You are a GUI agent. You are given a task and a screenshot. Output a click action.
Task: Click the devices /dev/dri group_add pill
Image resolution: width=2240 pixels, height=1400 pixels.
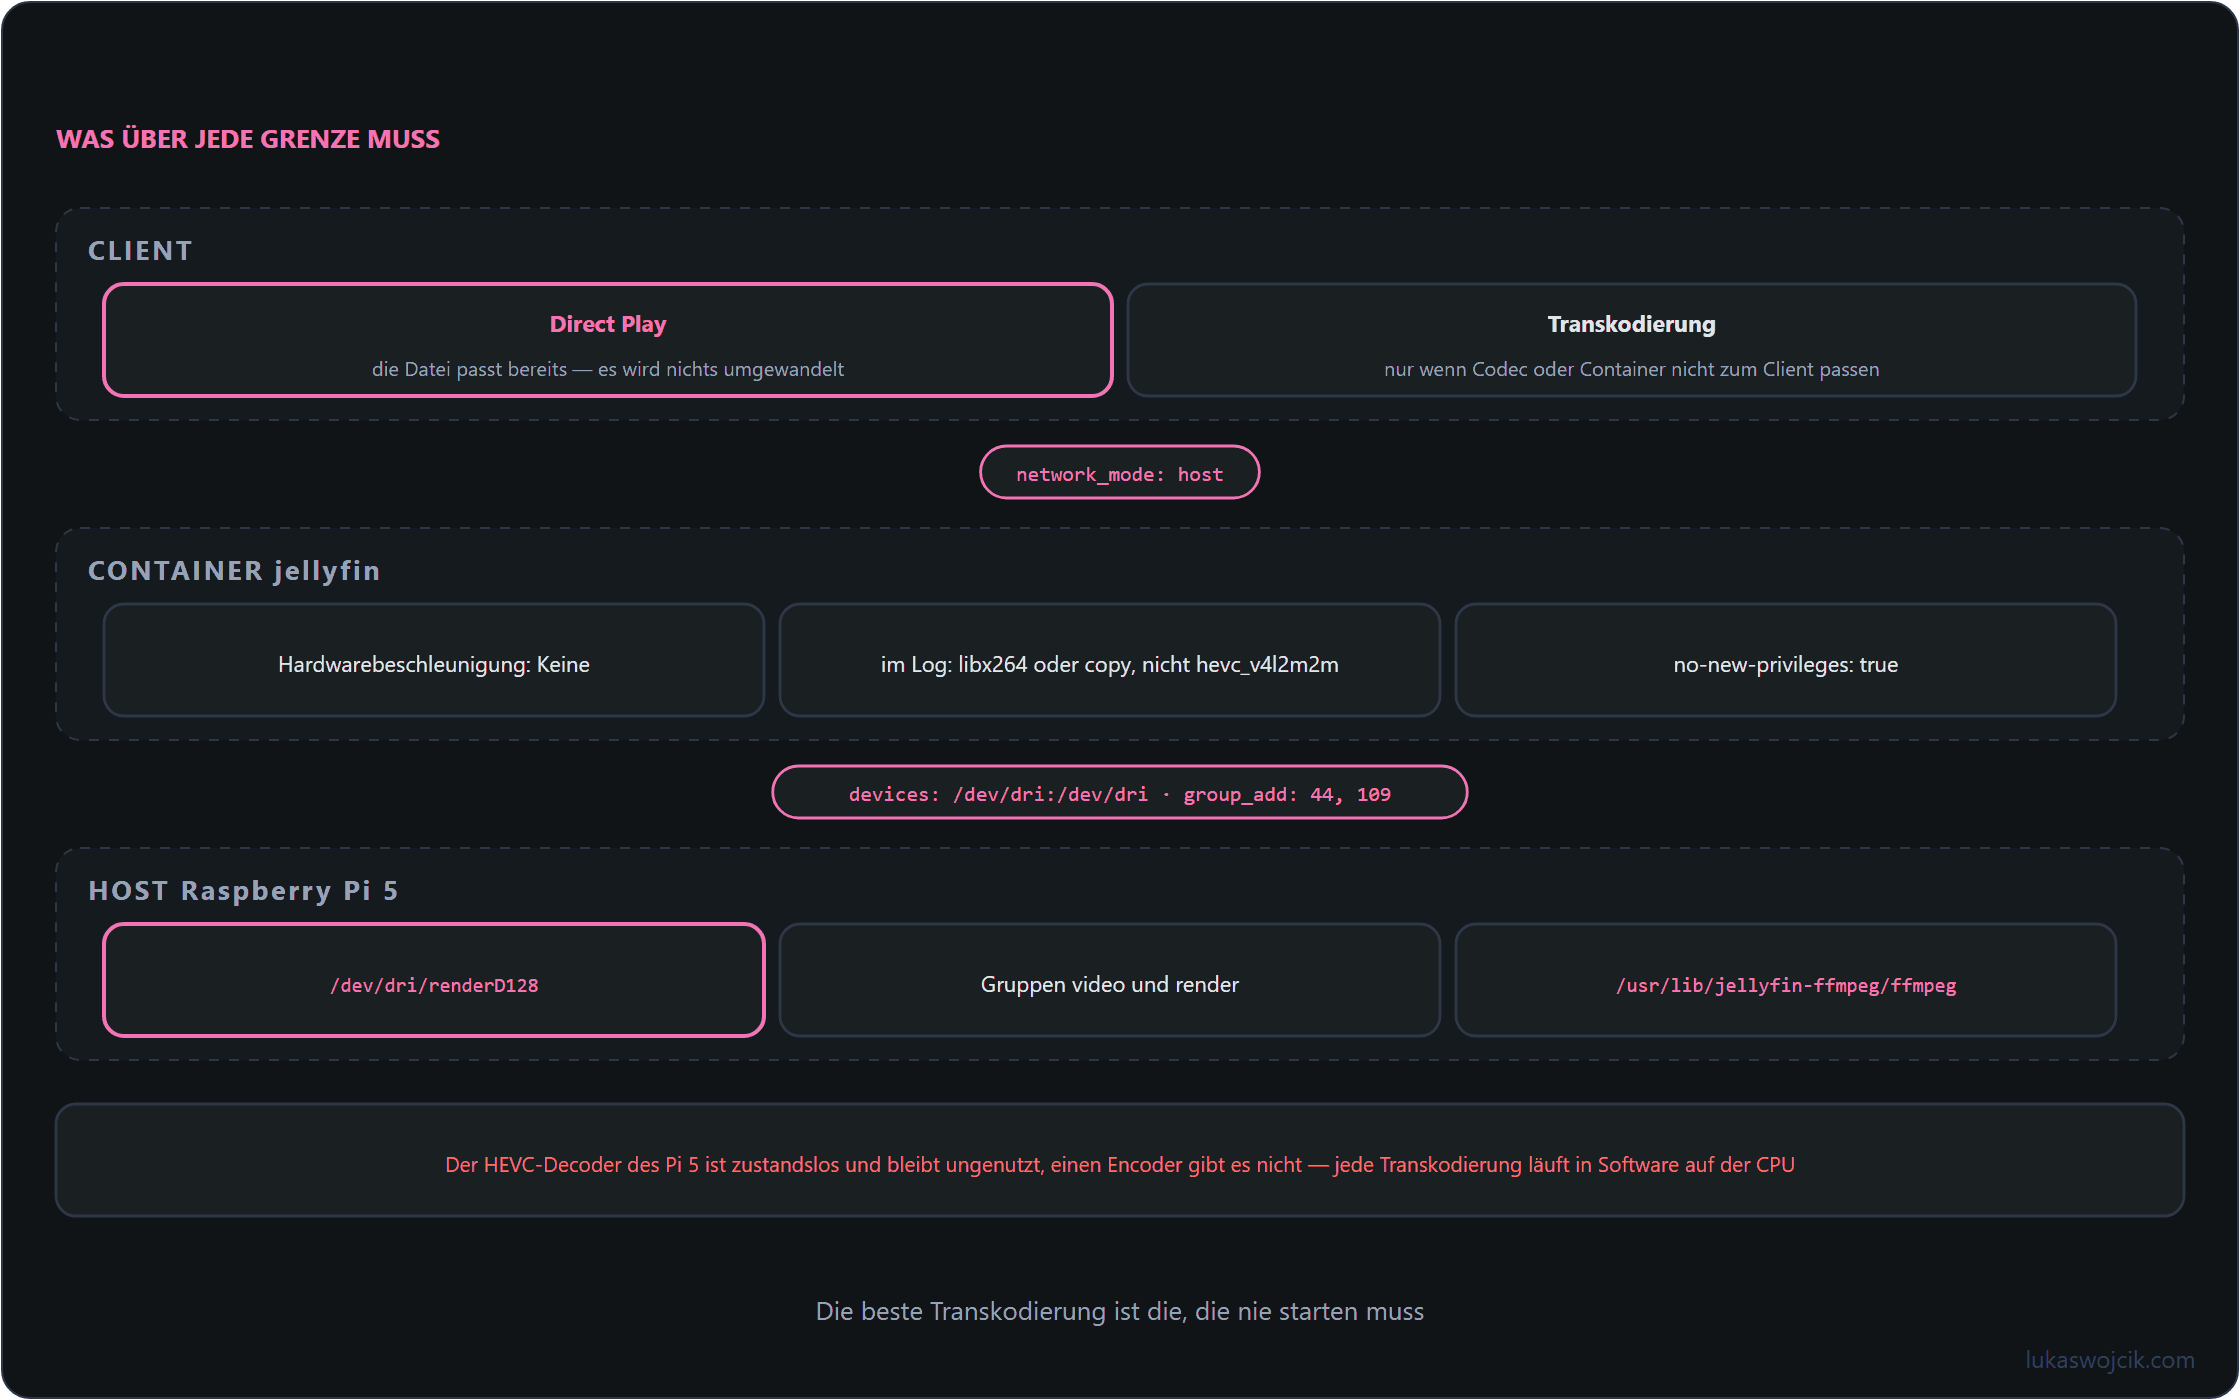[x=1120, y=793]
